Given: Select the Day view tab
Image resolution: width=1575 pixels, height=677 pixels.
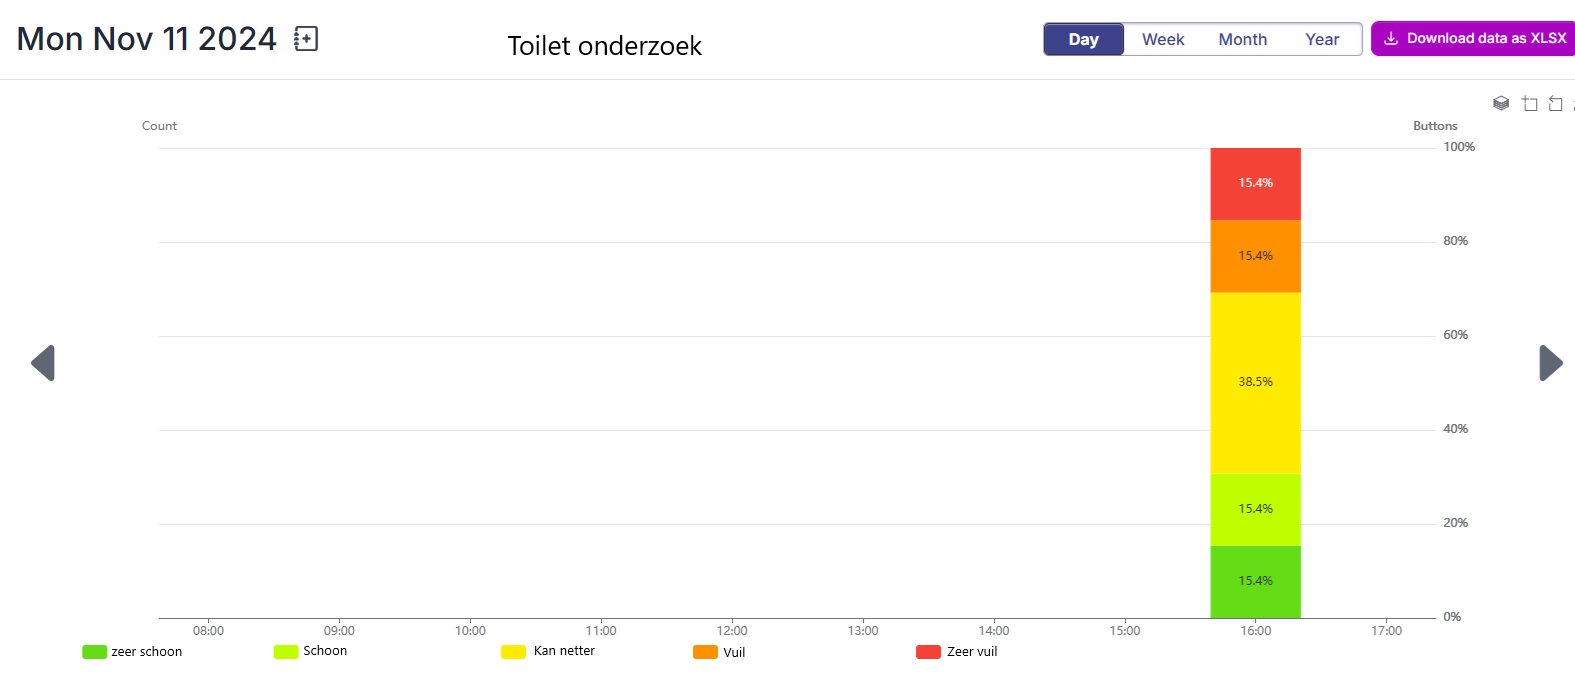Looking at the screenshot, I should point(1084,39).
